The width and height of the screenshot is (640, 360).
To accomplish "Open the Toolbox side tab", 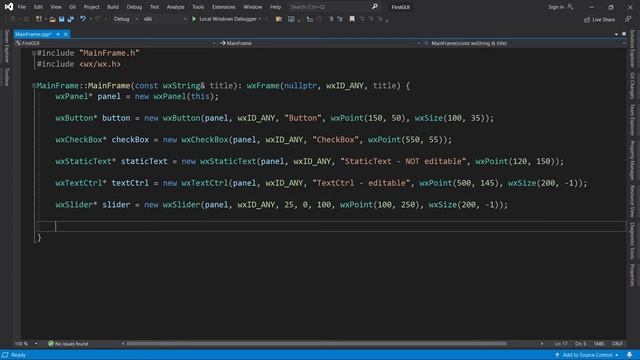I will (6, 77).
